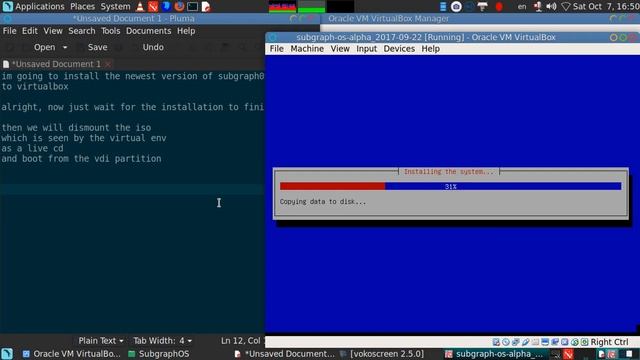Click VirtualBox keyboard capture arrow icon
Screen dimensions: 640x360
tap(584, 342)
